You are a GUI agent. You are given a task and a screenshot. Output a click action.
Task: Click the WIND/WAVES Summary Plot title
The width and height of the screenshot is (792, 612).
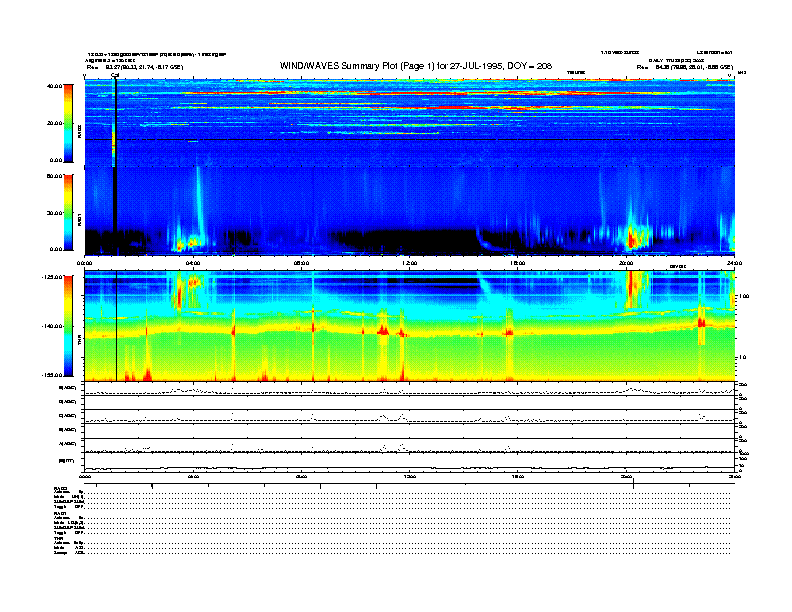tap(416, 66)
